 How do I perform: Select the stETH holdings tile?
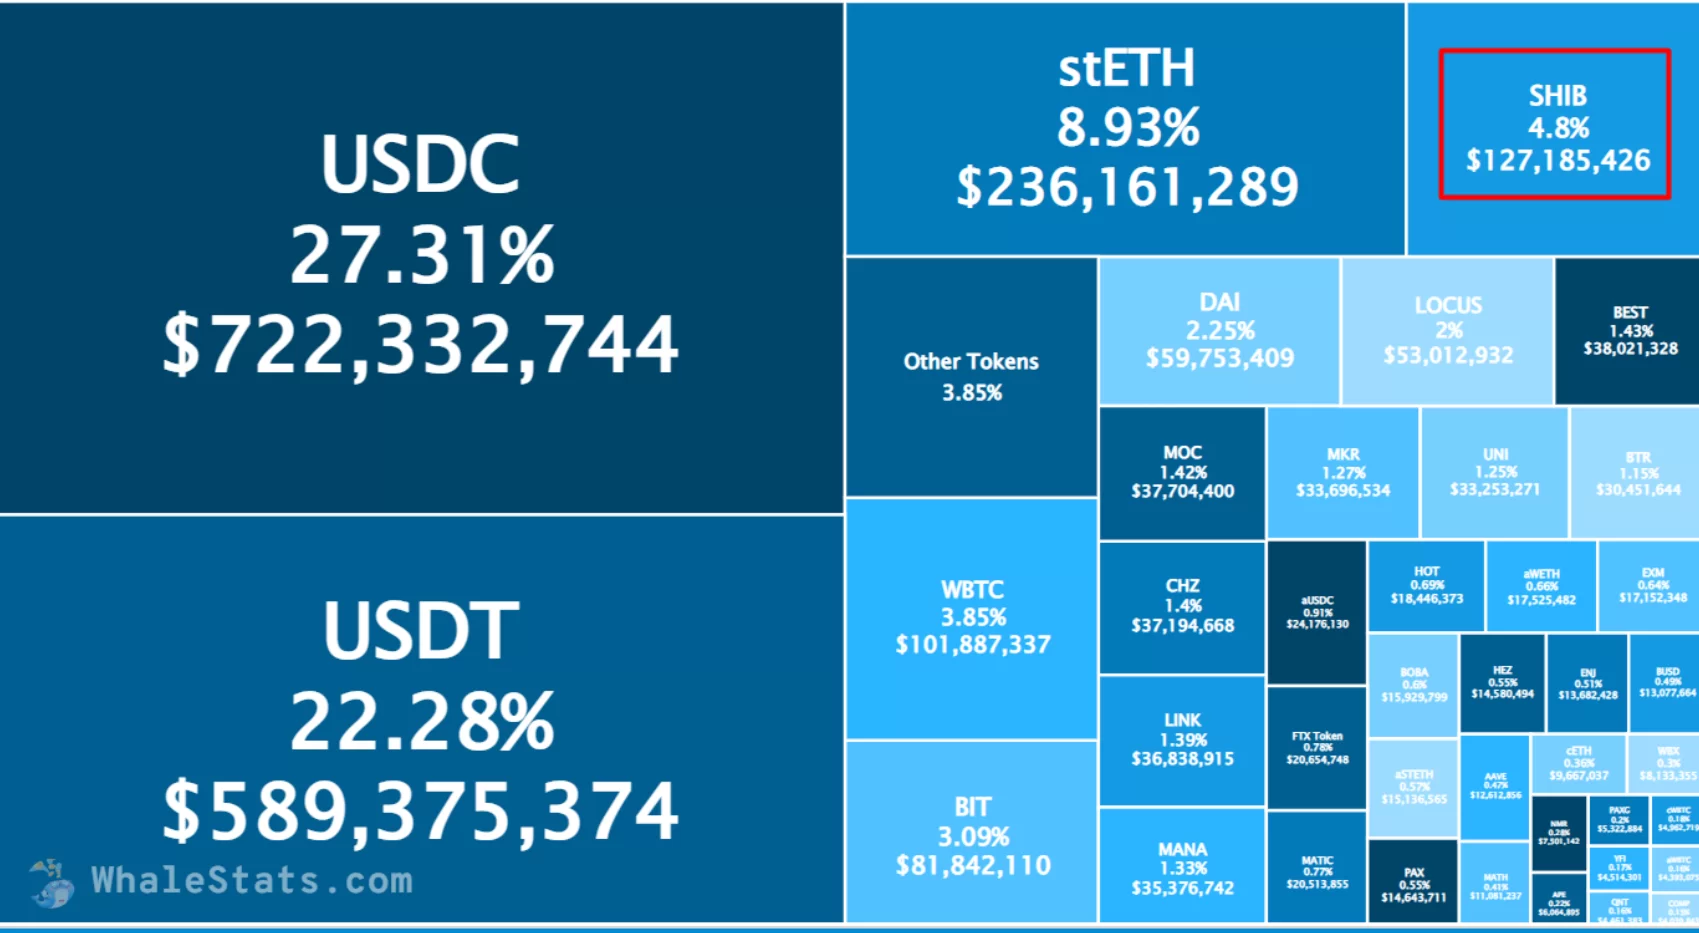pos(1125,129)
